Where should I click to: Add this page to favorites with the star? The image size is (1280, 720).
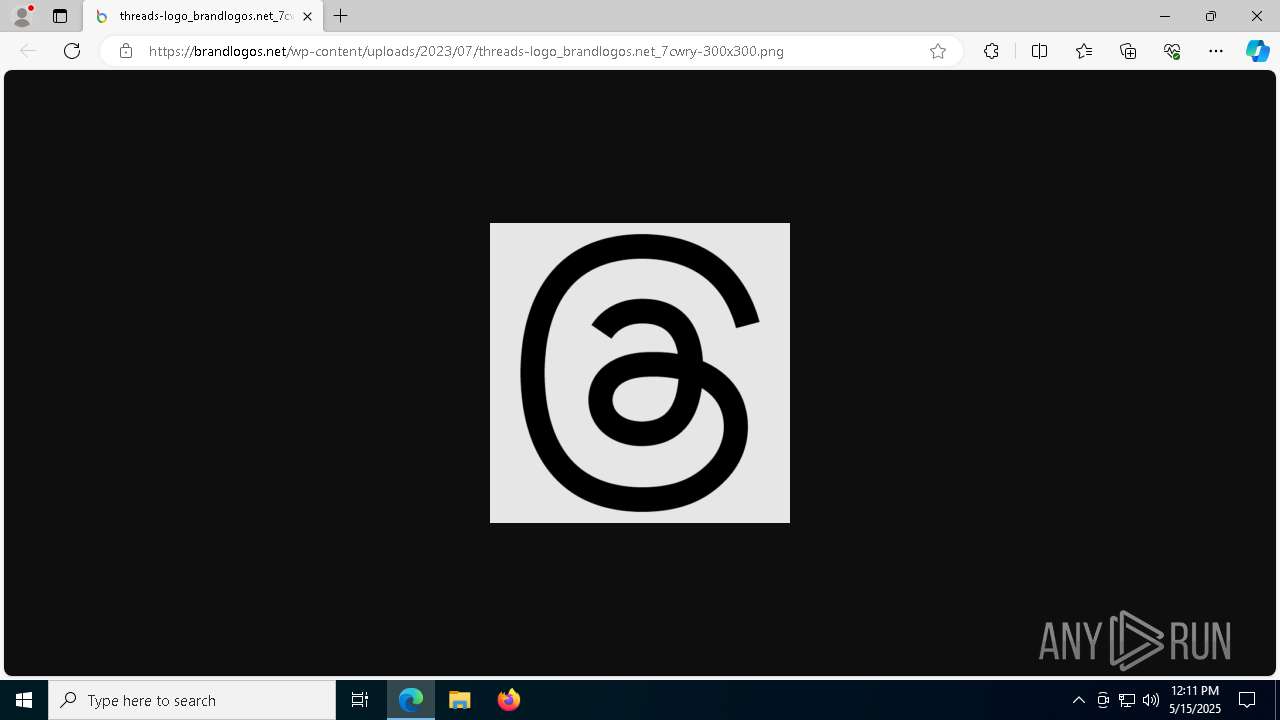[938, 51]
